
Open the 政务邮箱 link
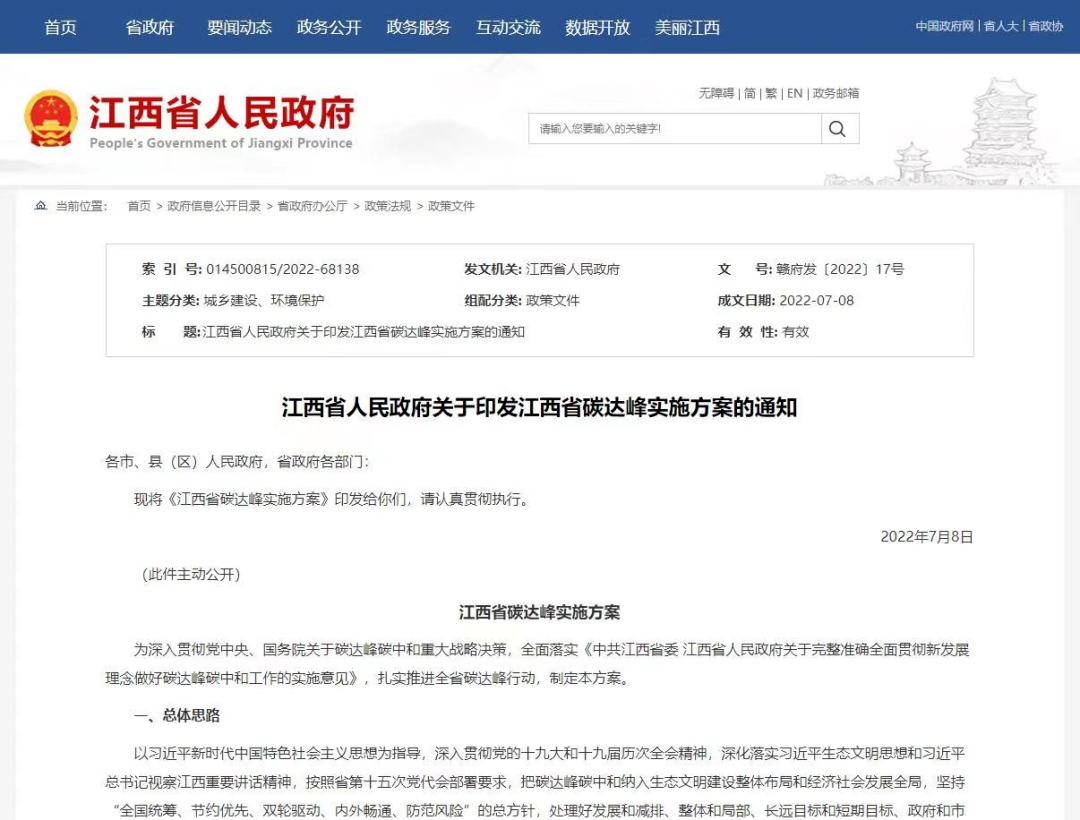tap(835, 93)
